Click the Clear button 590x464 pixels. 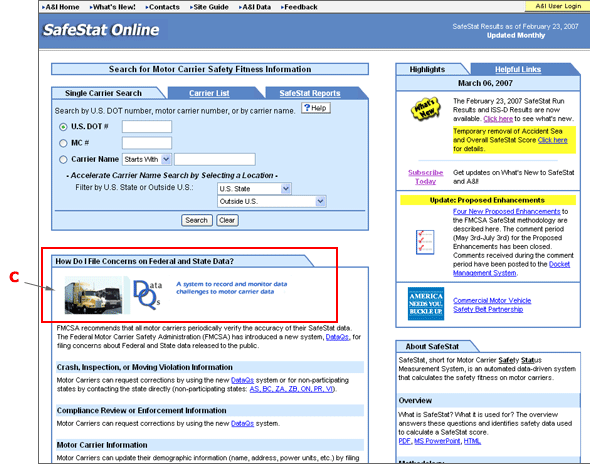pyautogui.click(x=227, y=221)
